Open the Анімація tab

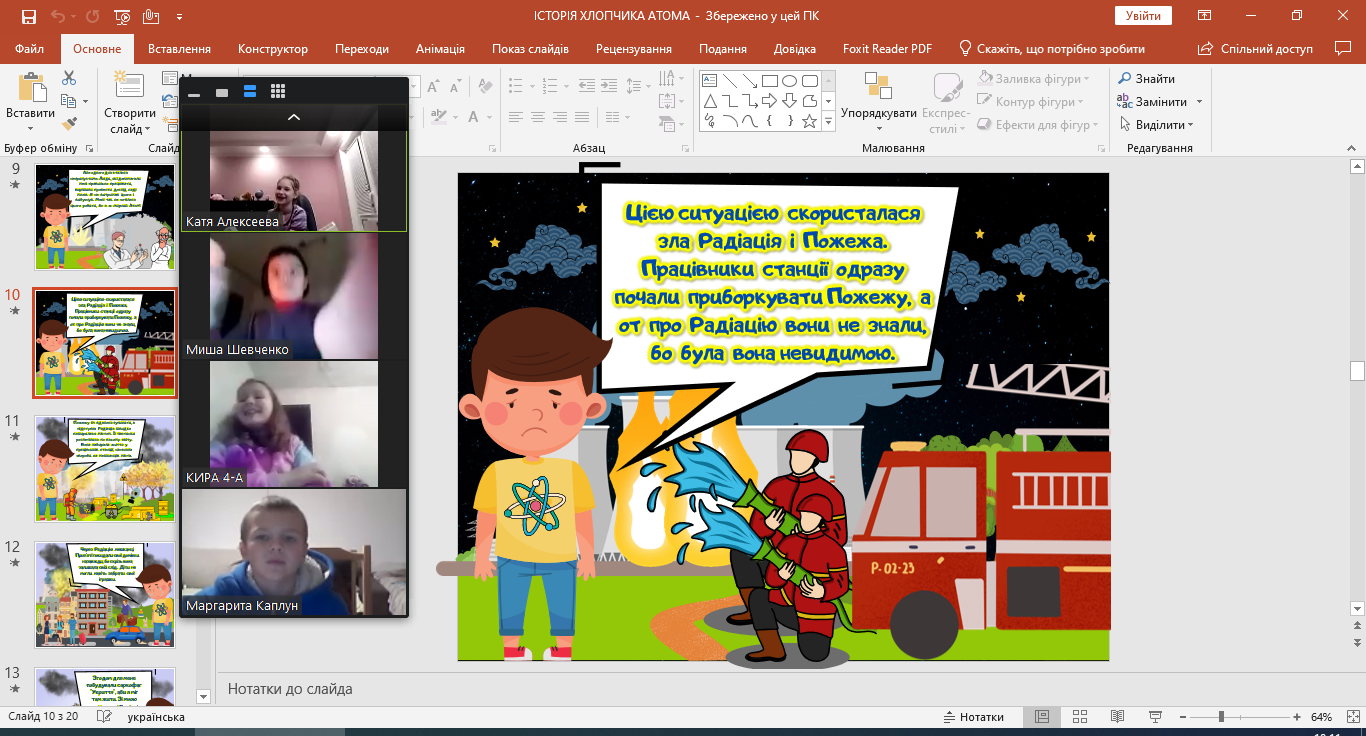pyautogui.click(x=440, y=49)
